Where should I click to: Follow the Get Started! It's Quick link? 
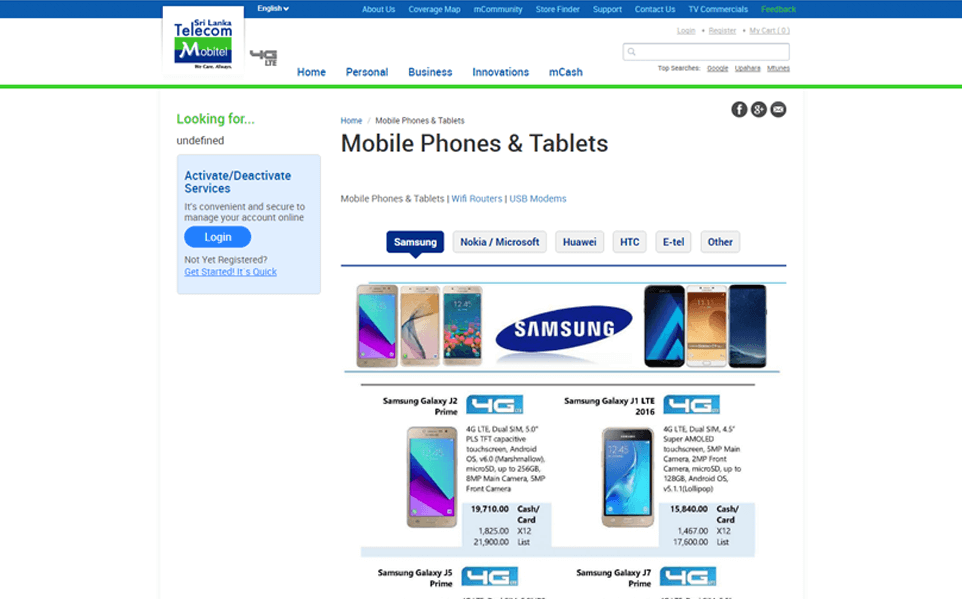pos(231,272)
